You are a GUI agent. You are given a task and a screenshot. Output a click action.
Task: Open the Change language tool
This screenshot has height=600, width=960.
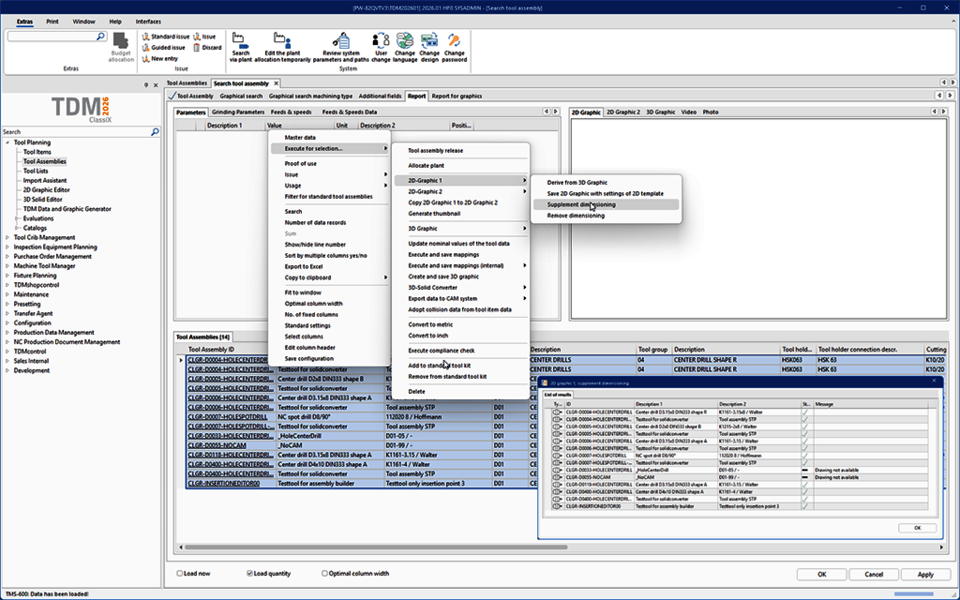pyautogui.click(x=406, y=40)
